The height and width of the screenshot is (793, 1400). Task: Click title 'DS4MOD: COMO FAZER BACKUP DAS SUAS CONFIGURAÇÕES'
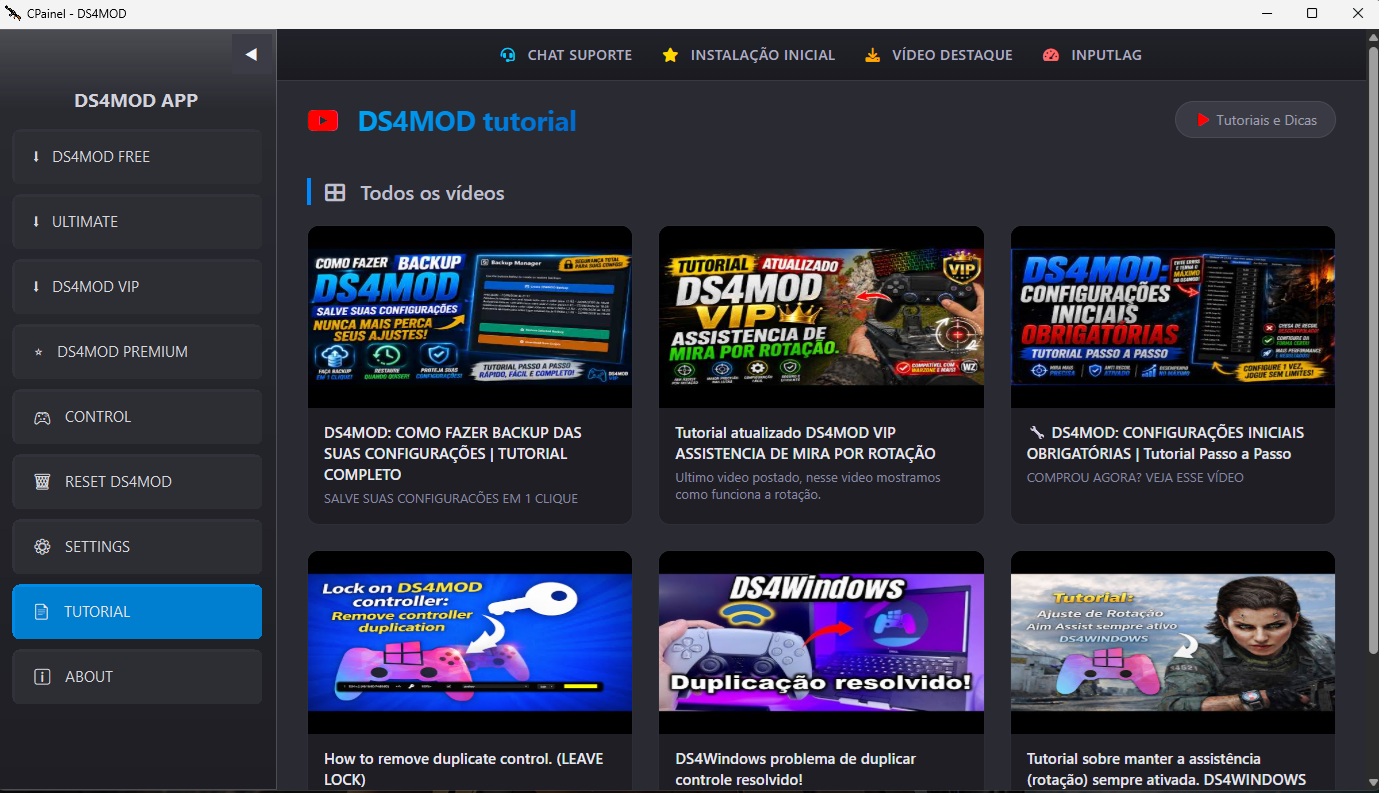tap(453, 454)
